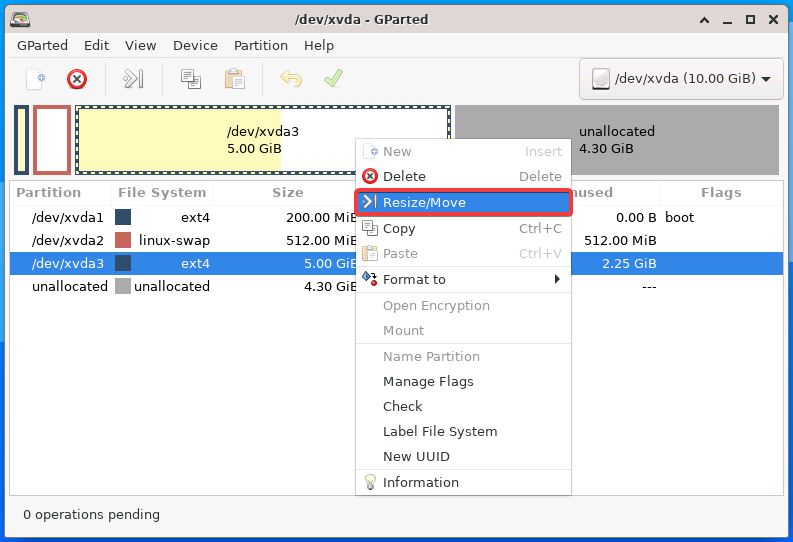793x542 pixels.
Task: Select Information in the context menu
Action: (x=463, y=482)
